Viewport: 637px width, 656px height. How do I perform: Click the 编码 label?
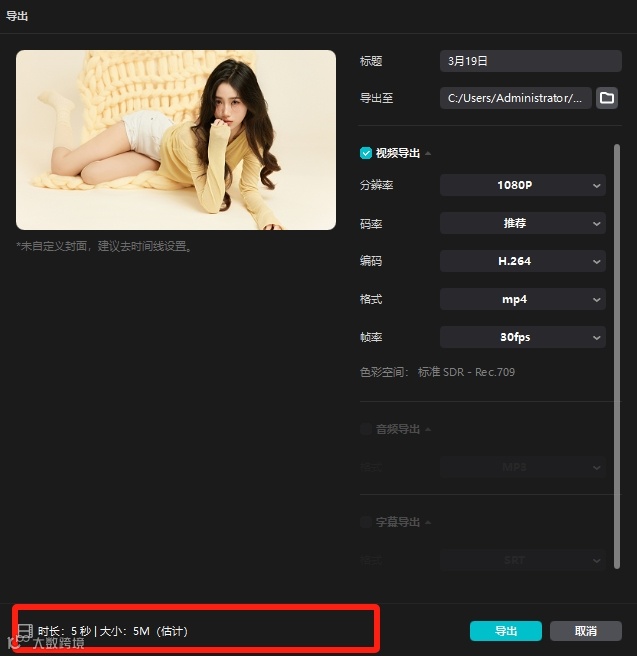[x=371, y=261]
